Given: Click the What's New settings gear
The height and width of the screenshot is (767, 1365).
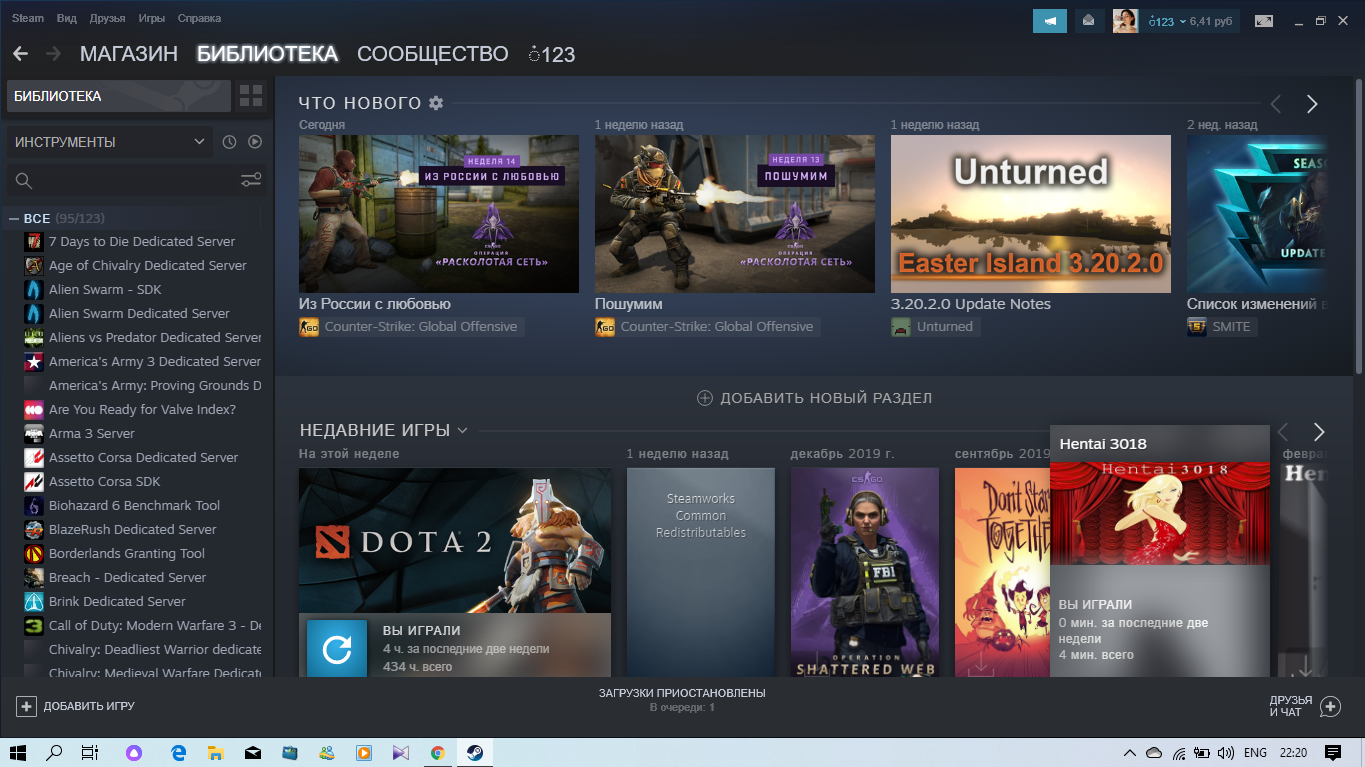Looking at the screenshot, I should [435, 103].
